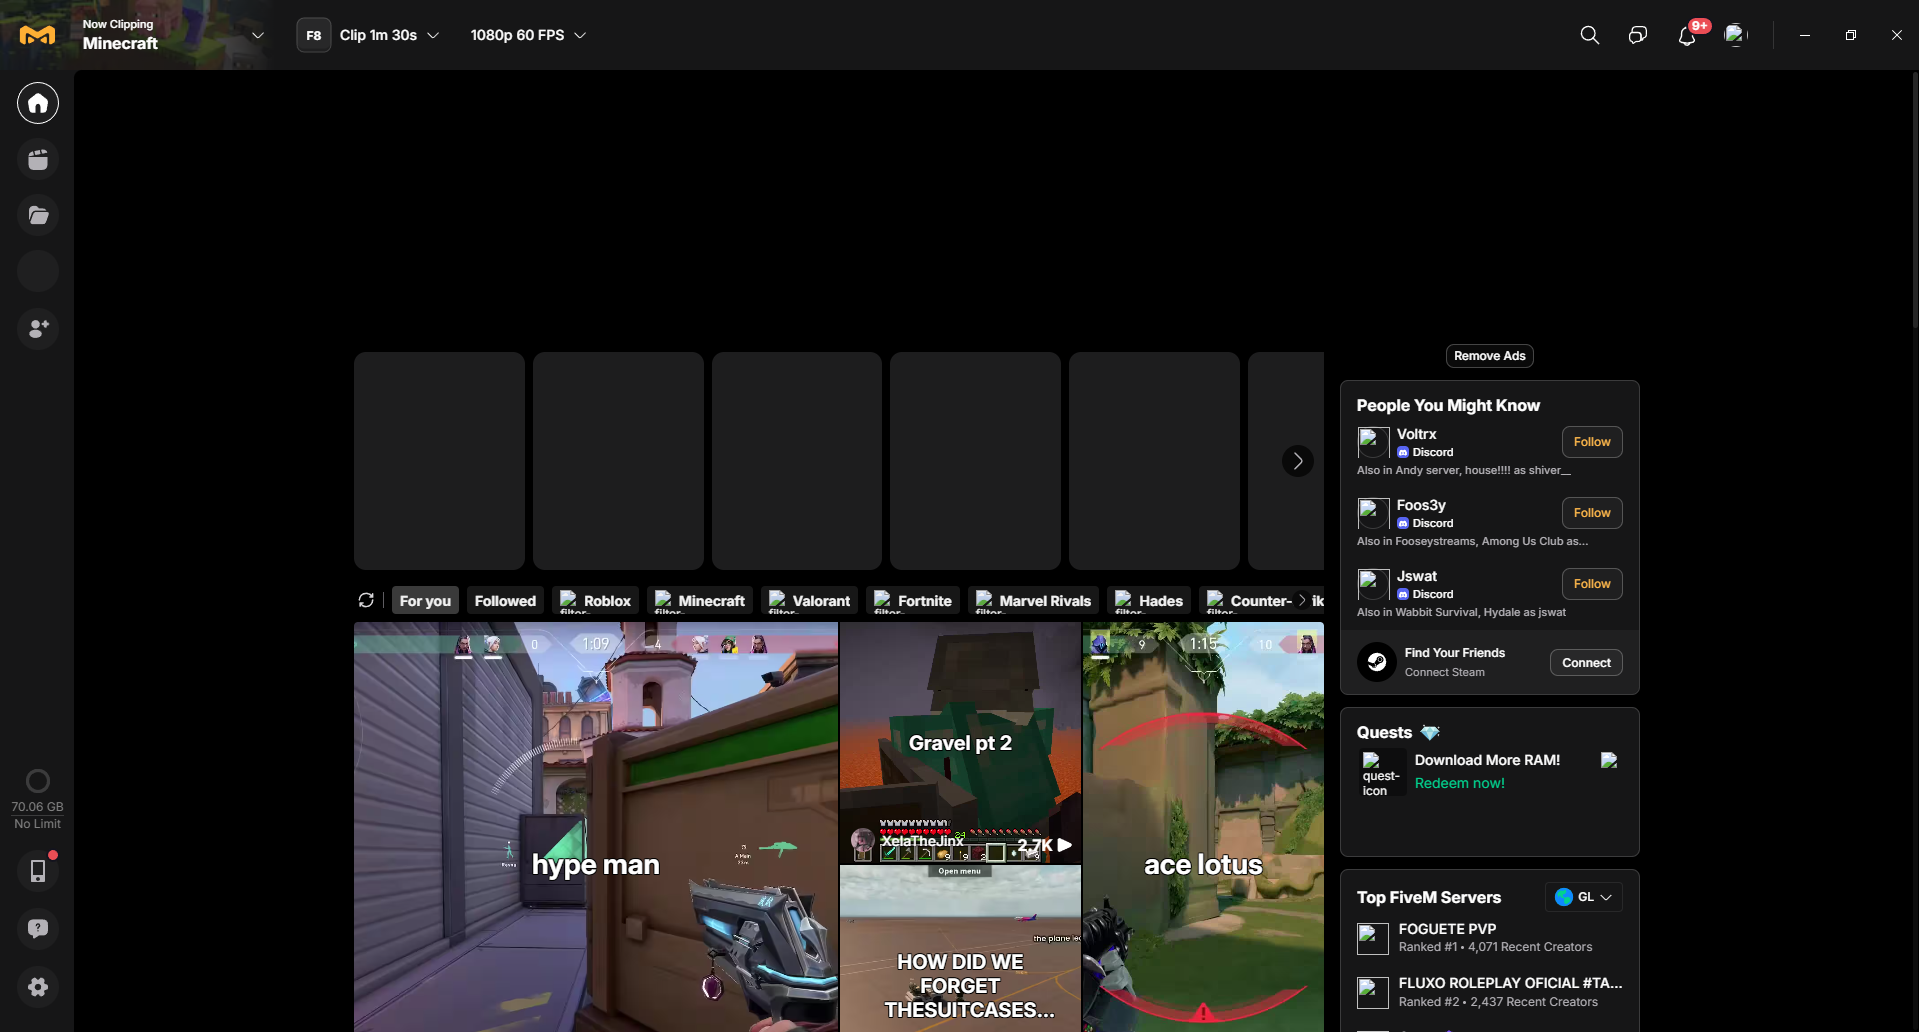
Task: Open notifications bell with 9+ badge
Action: click(1687, 36)
